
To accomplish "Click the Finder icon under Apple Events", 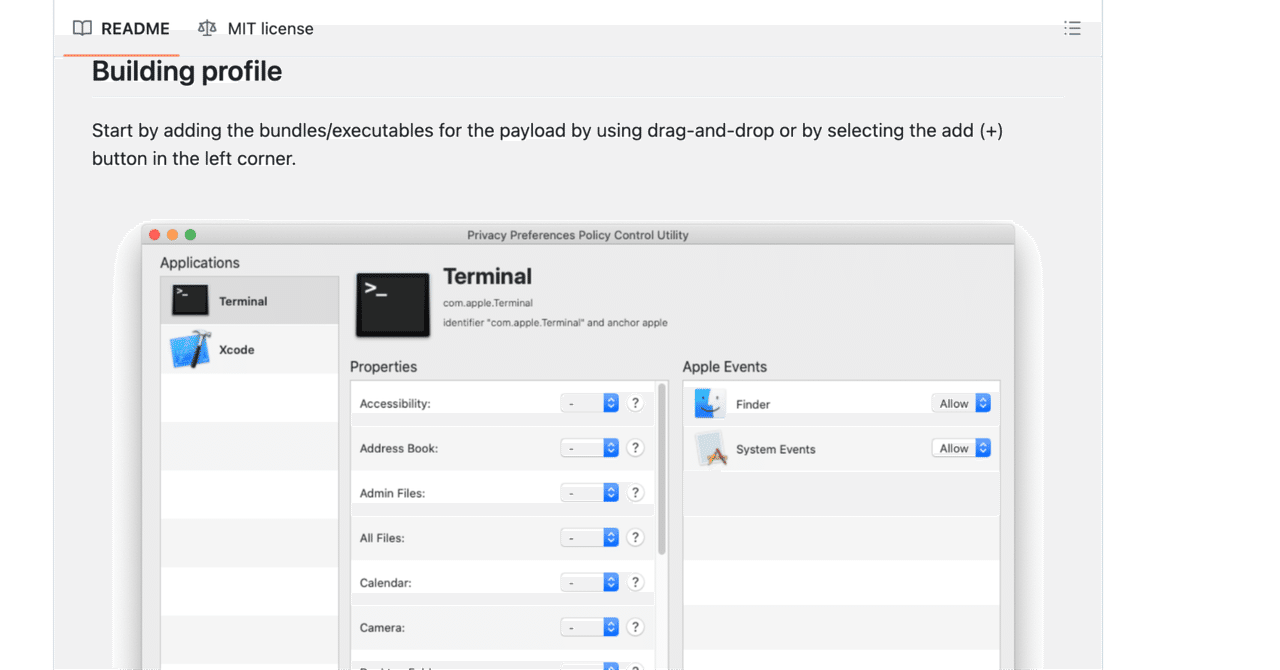I will tap(710, 404).
